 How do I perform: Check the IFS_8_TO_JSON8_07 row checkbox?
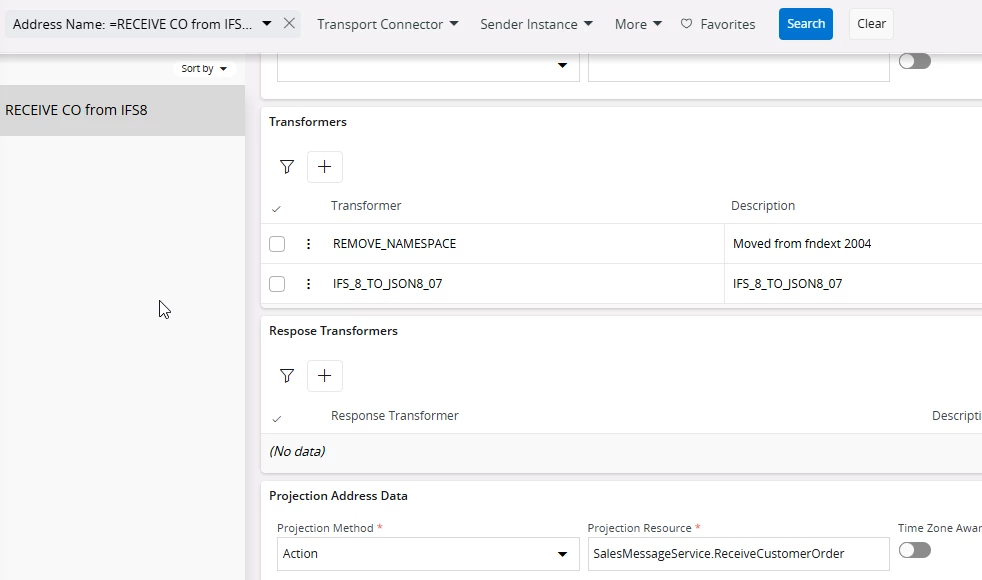277,284
